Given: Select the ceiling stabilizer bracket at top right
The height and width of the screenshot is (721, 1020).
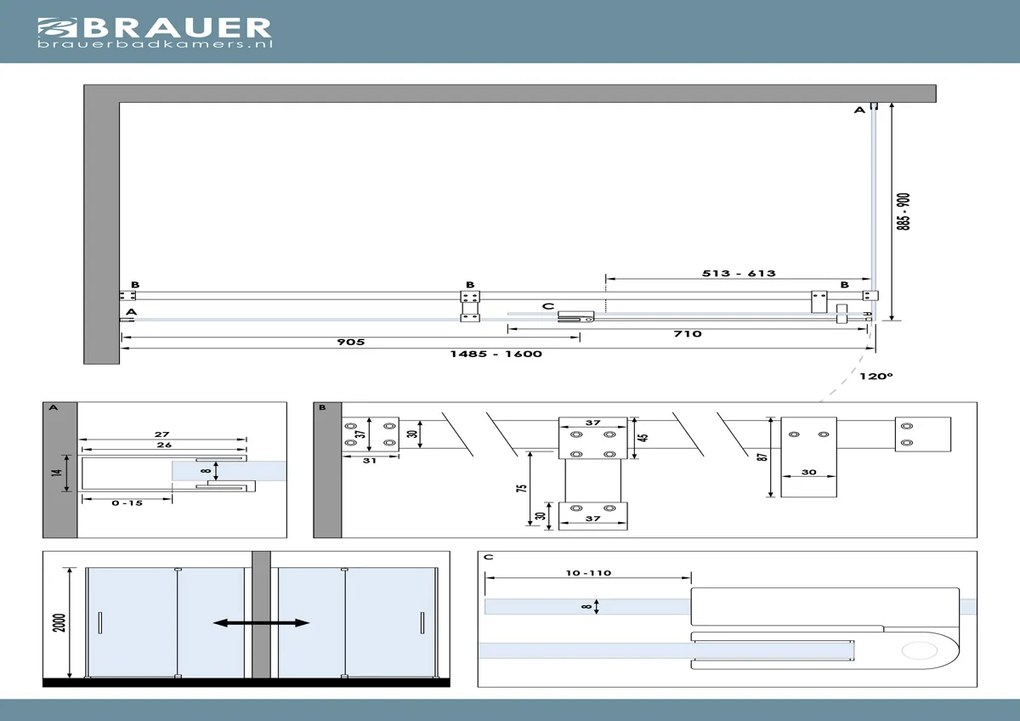Looking at the screenshot, I should (x=875, y=105).
